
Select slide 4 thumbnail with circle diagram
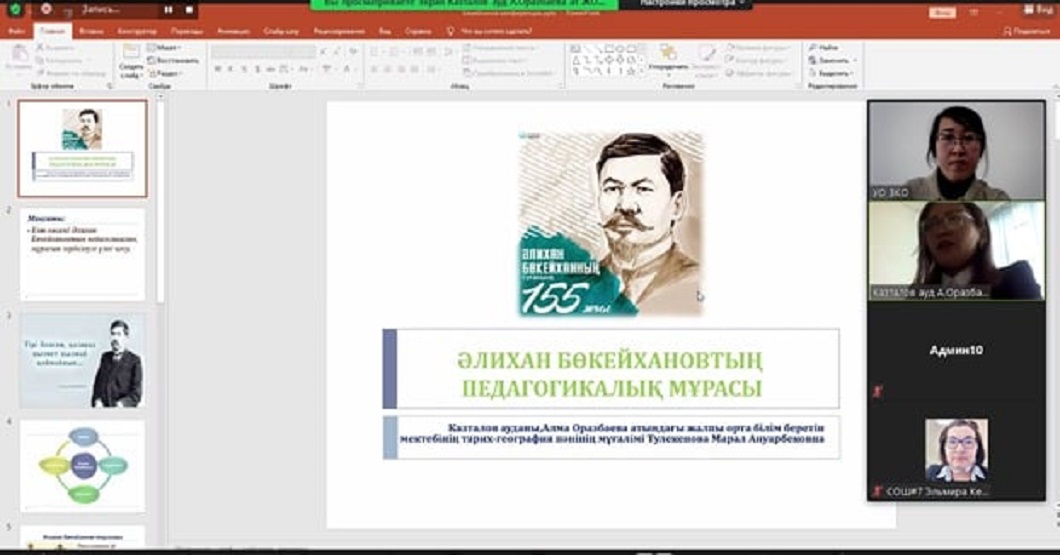pyautogui.click(x=82, y=466)
